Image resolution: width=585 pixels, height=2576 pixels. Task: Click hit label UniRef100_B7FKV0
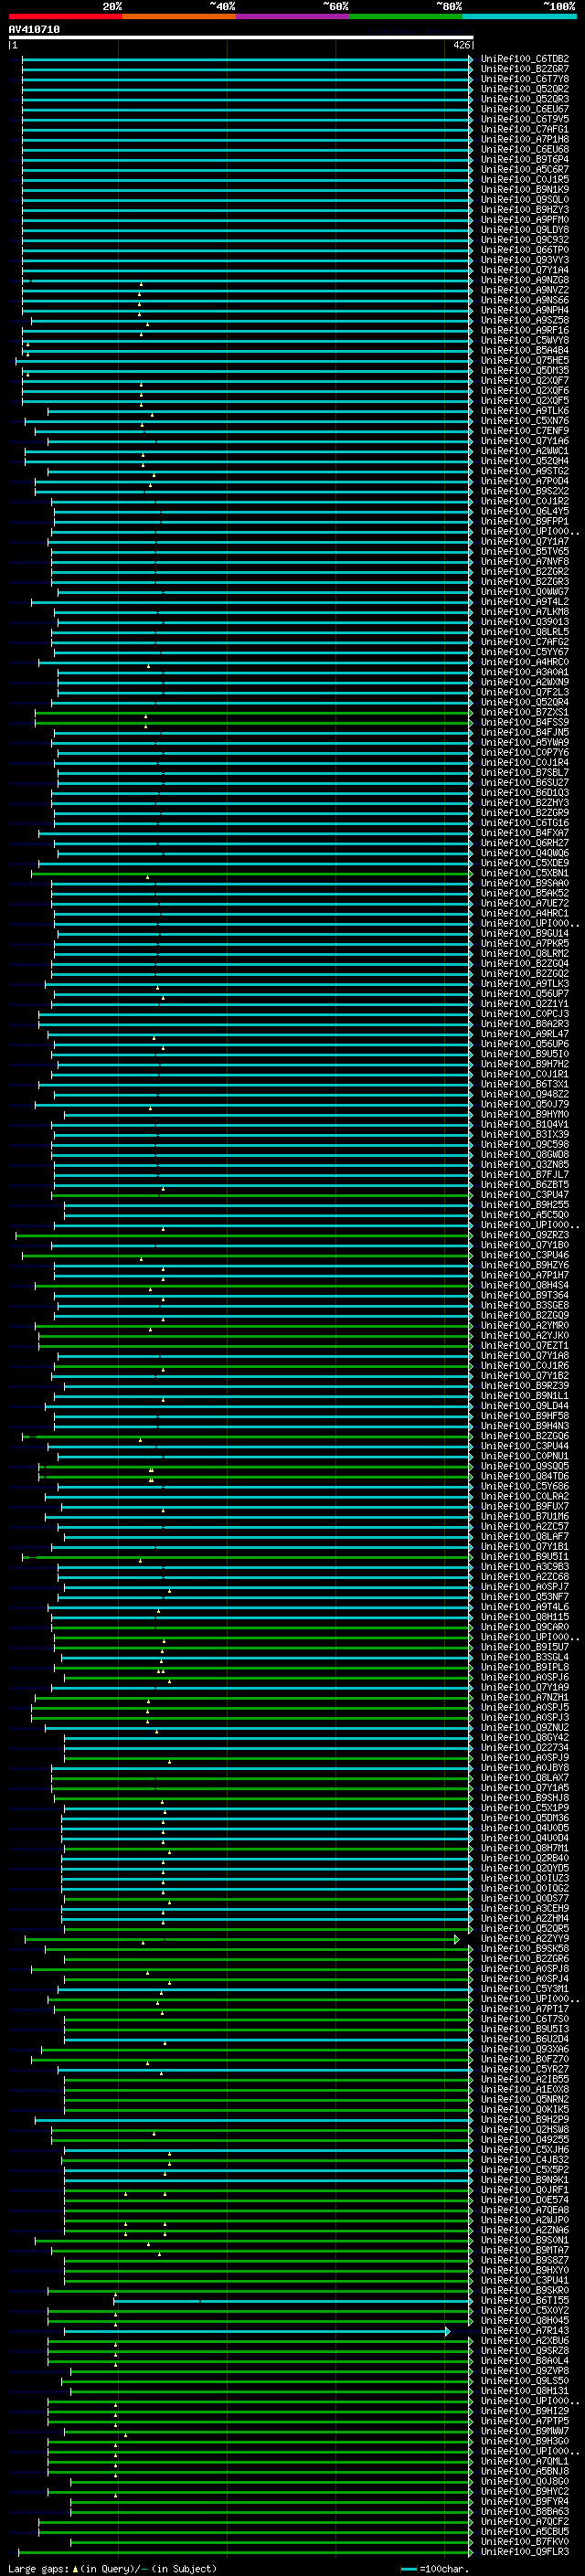(x=525, y=2542)
